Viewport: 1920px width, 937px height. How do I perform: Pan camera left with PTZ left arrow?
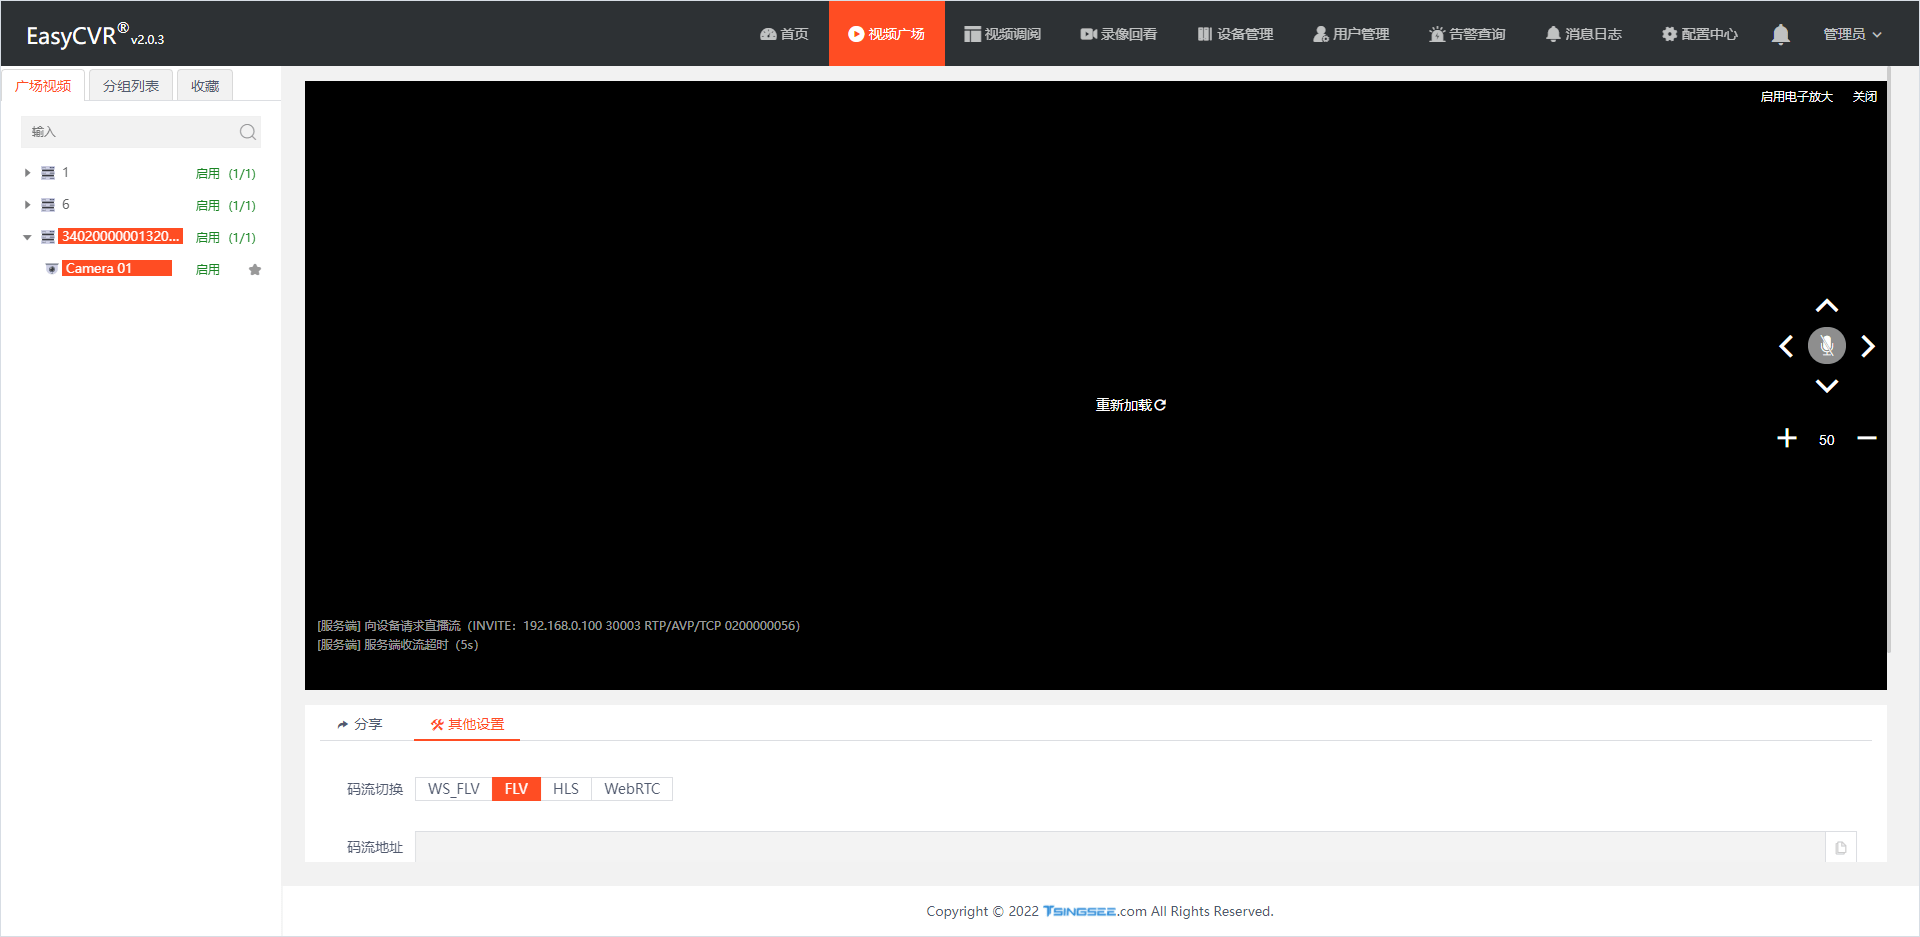tap(1786, 346)
